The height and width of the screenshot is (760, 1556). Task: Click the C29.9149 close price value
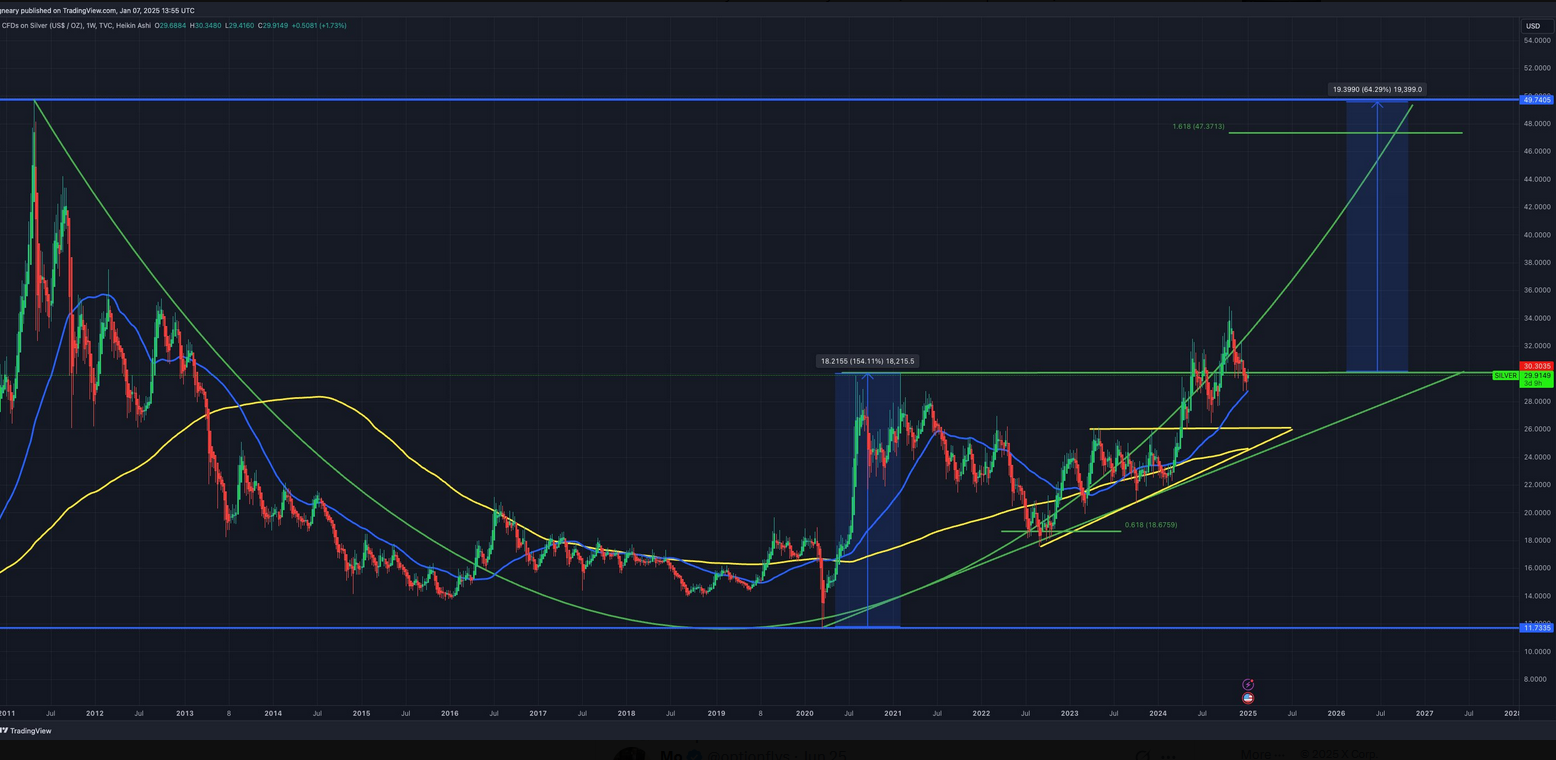point(271,25)
